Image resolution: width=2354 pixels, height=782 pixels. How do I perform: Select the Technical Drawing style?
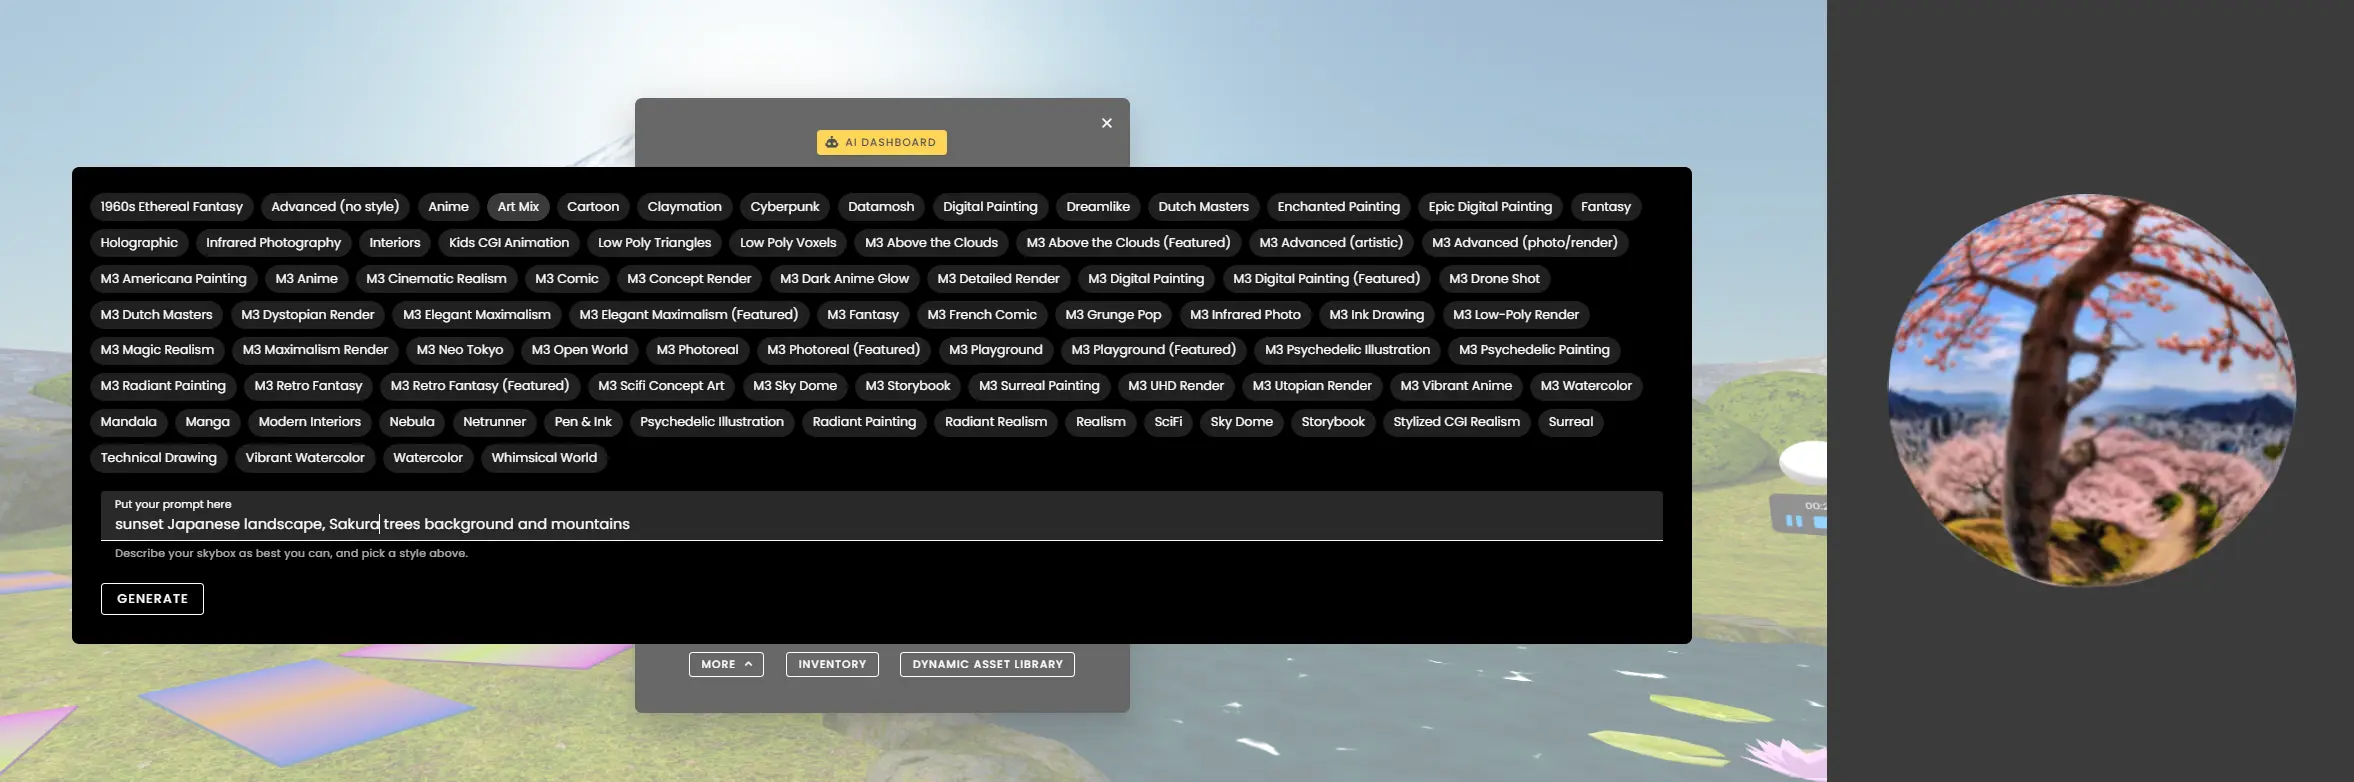click(158, 458)
